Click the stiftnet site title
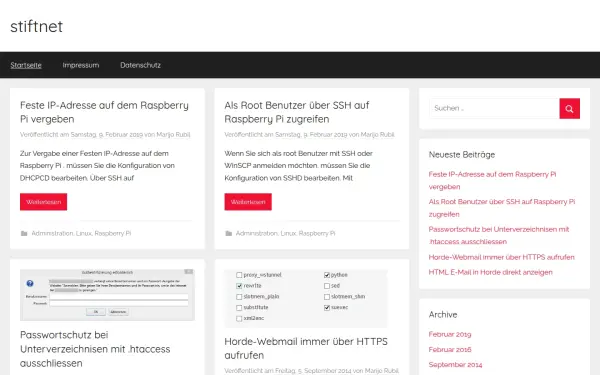Viewport: 600px width, 375px height. pos(36,26)
